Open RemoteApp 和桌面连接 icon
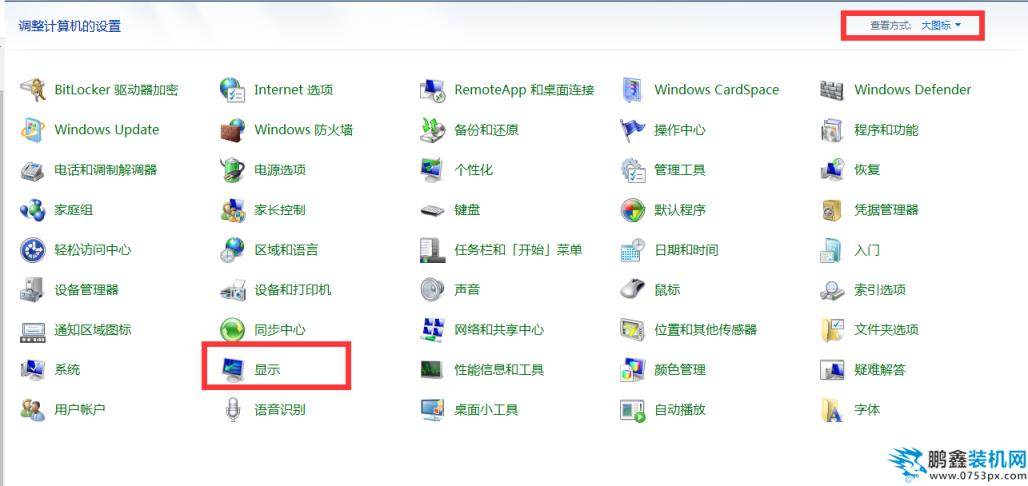 tap(432, 89)
